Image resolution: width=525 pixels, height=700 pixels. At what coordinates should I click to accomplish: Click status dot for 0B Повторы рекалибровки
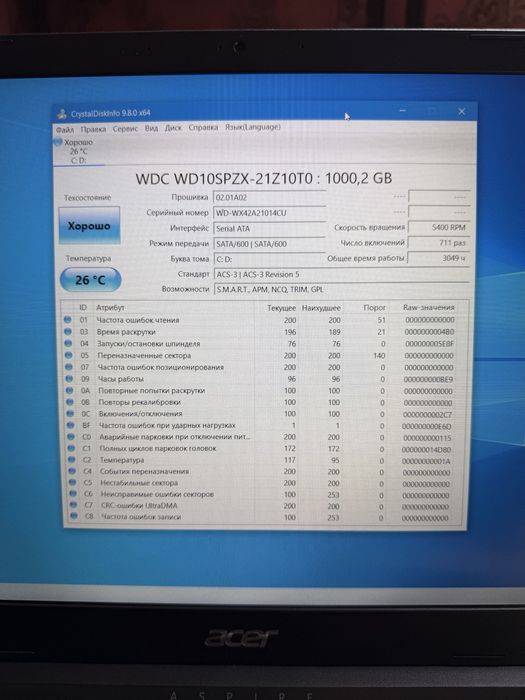coord(70,402)
